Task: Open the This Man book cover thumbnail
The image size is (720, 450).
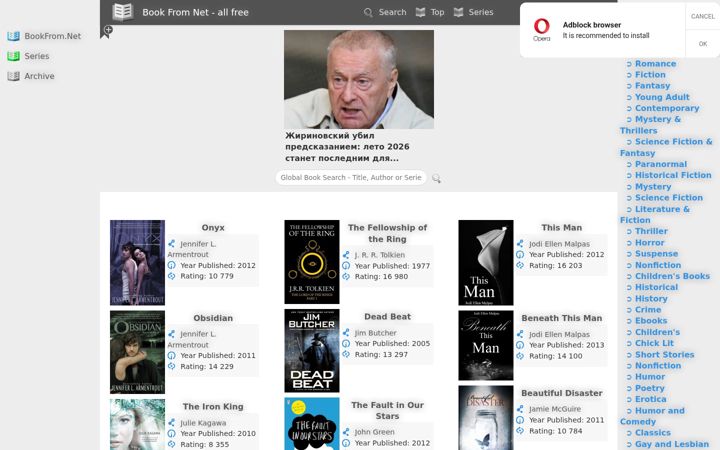Action: pos(486,263)
